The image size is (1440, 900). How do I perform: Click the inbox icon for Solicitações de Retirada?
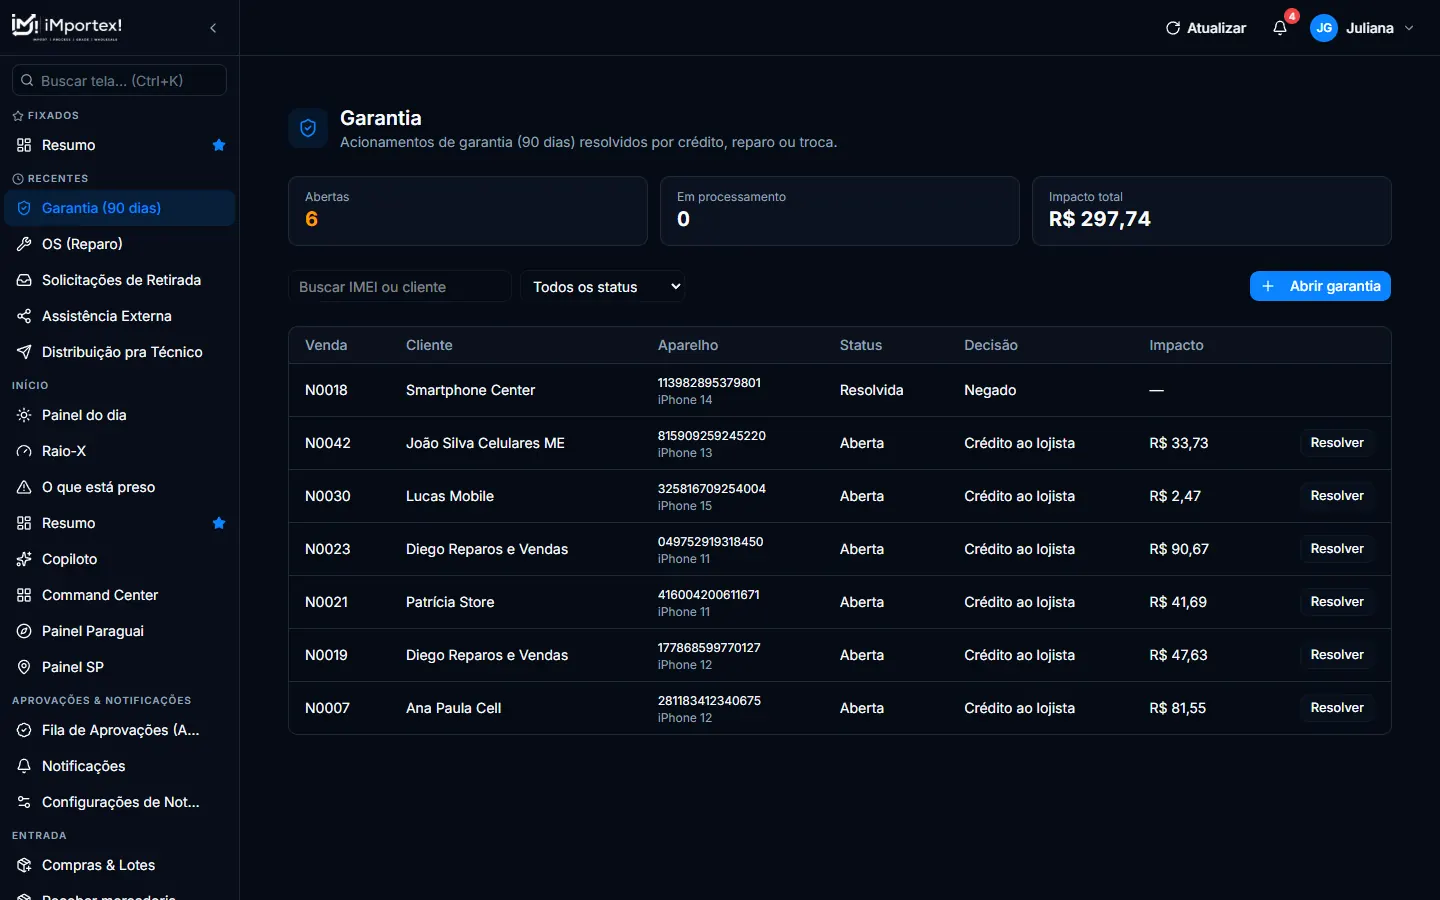pyautogui.click(x=24, y=280)
